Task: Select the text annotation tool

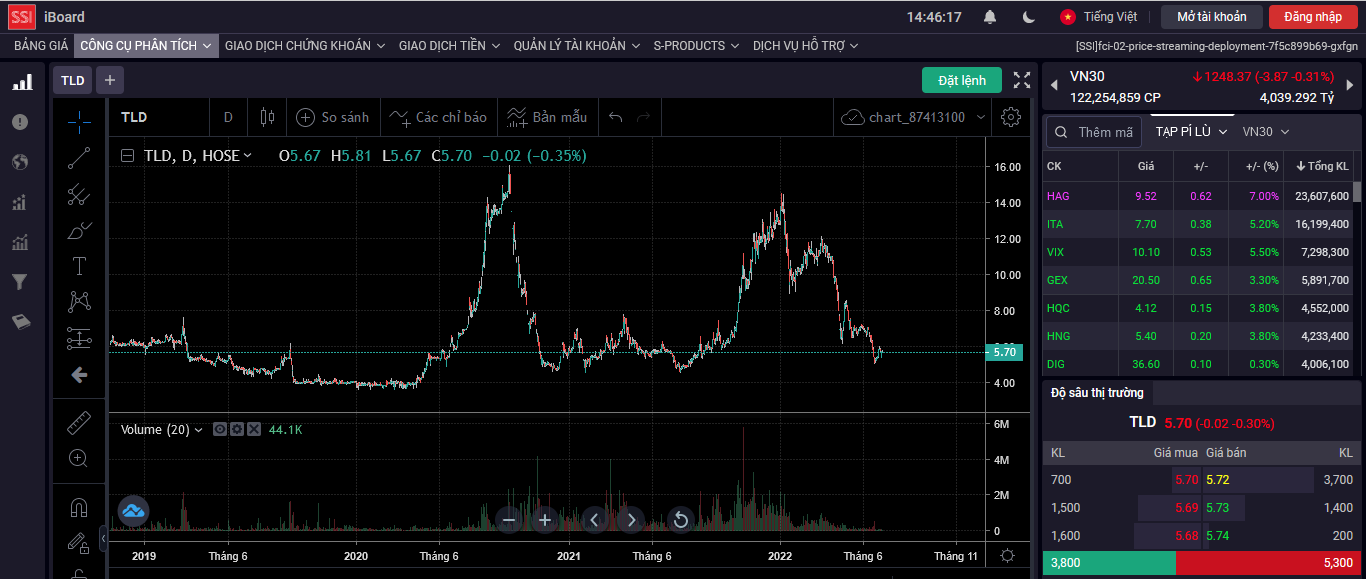Action: (79, 266)
